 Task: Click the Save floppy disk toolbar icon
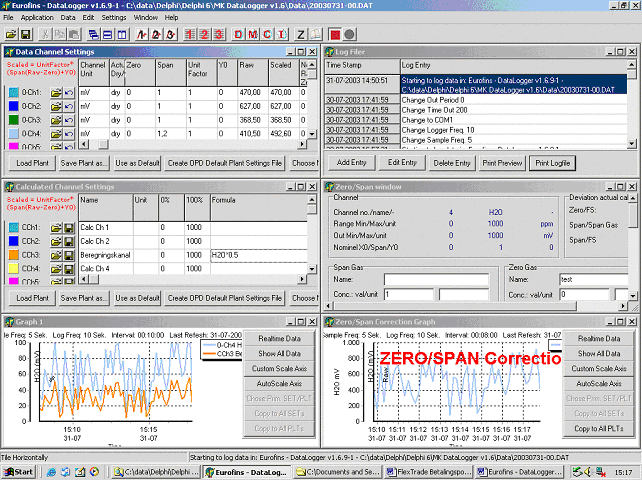pyautogui.click(x=25, y=34)
